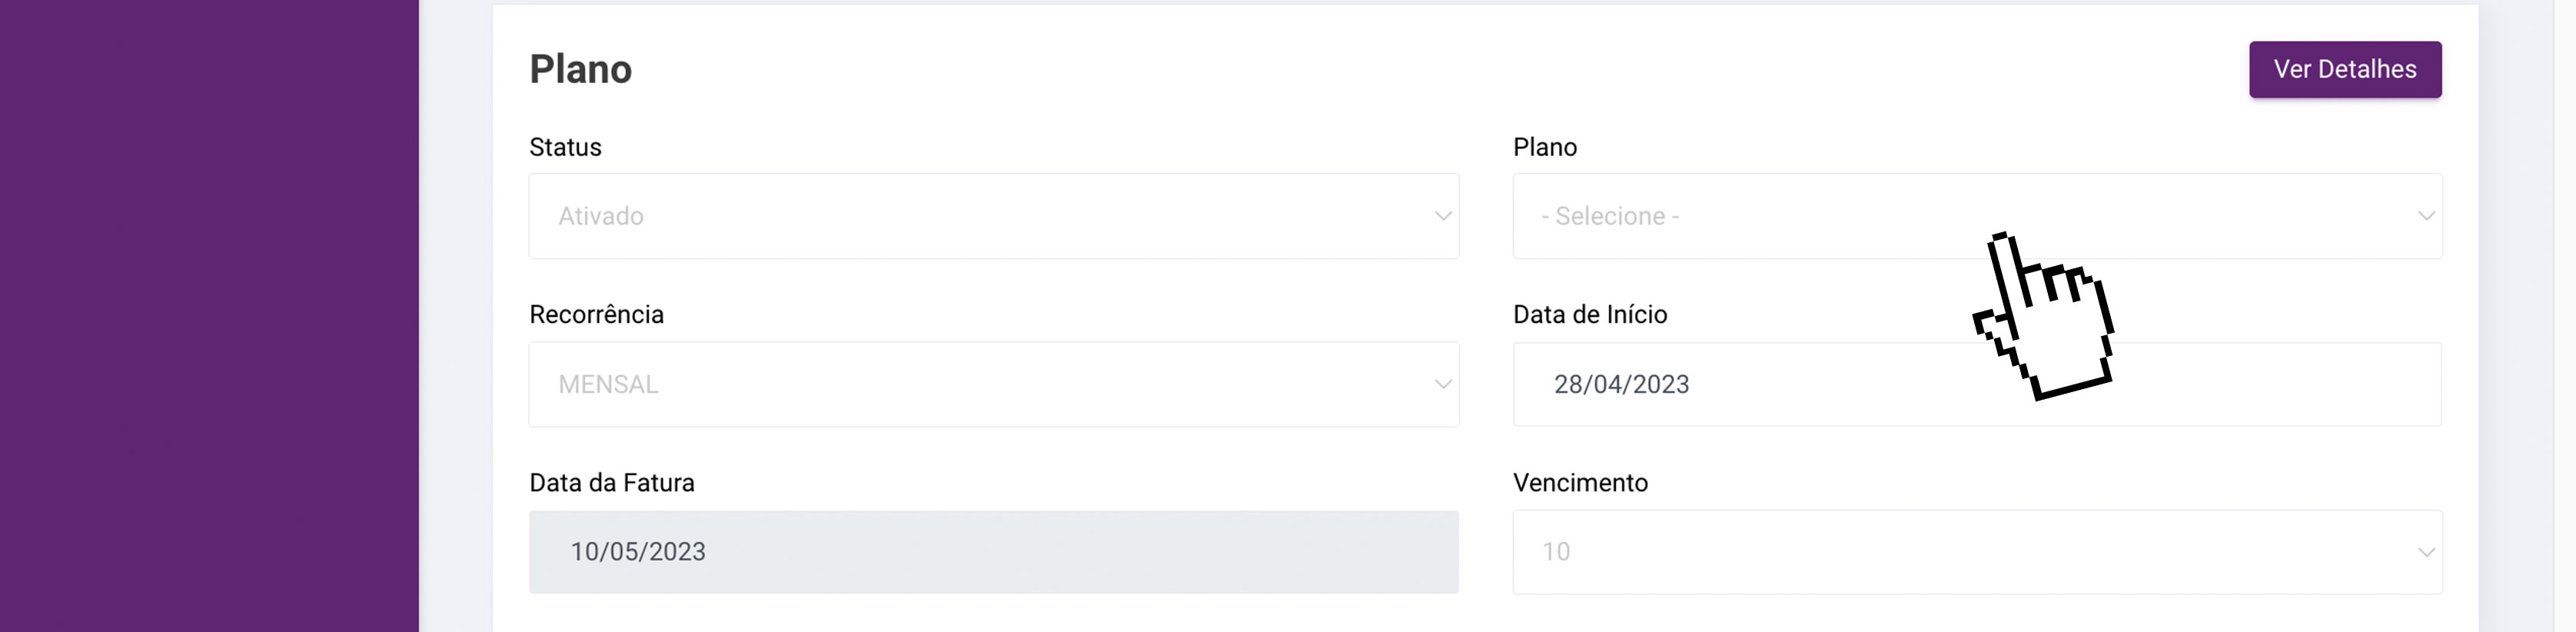The width and height of the screenshot is (2576, 632).
Task: Click the chevron arrow in the Recorrência field
Action: point(1442,385)
